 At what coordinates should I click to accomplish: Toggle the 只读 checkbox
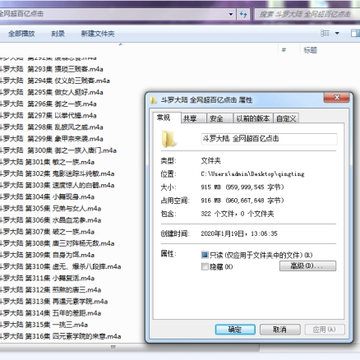click(x=205, y=255)
